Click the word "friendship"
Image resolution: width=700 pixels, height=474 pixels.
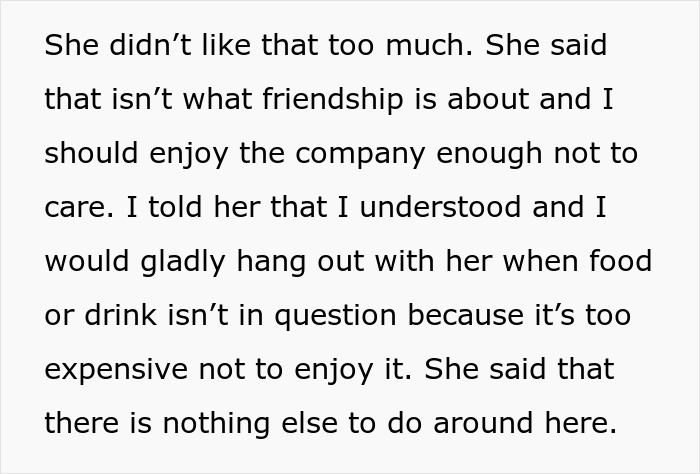tap(323, 101)
